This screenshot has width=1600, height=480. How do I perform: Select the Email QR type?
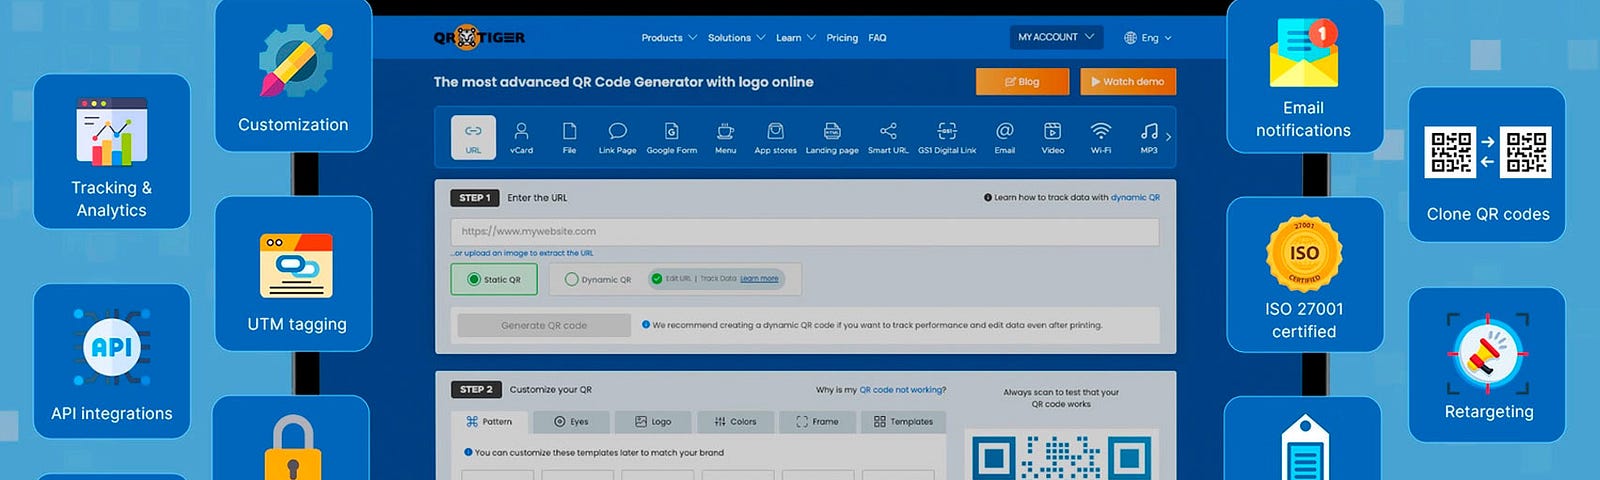(1005, 137)
